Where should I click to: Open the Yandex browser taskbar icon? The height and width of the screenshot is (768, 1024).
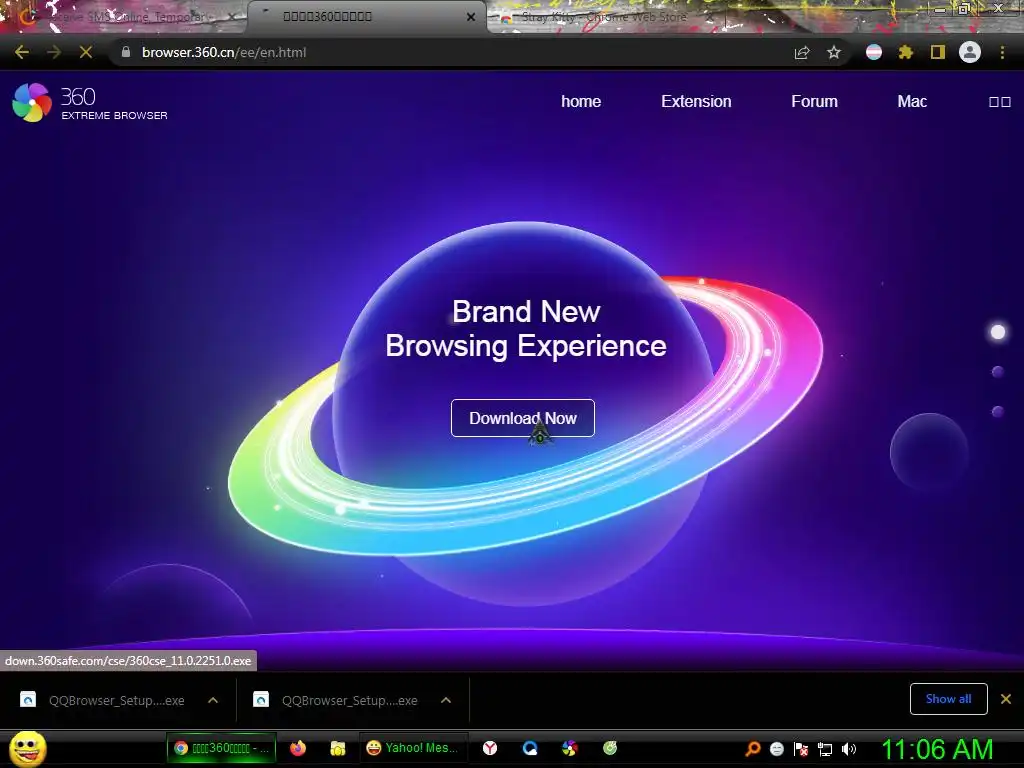[490, 748]
